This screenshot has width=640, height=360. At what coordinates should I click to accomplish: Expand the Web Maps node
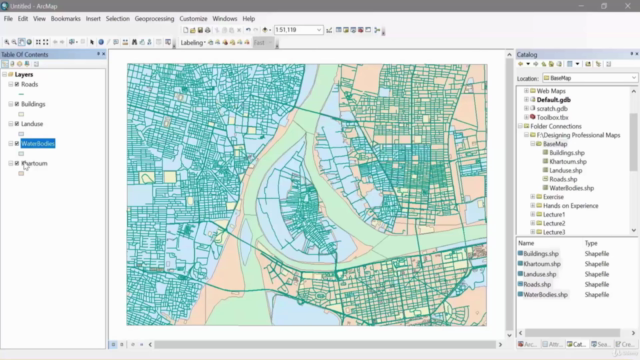(x=526, y=91)
